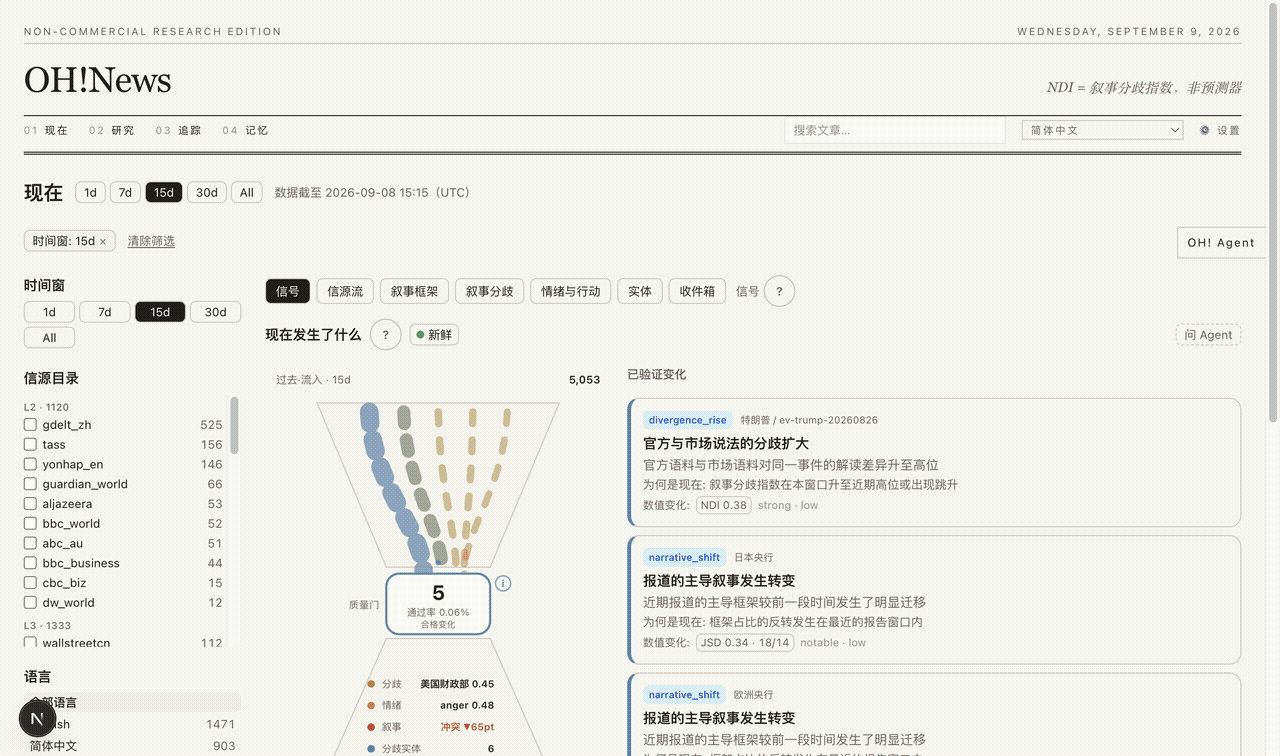The height and width of the screenshot is (756, 1280).
Task: Click the quality gate box showing 5
Action: pos(438,603)
